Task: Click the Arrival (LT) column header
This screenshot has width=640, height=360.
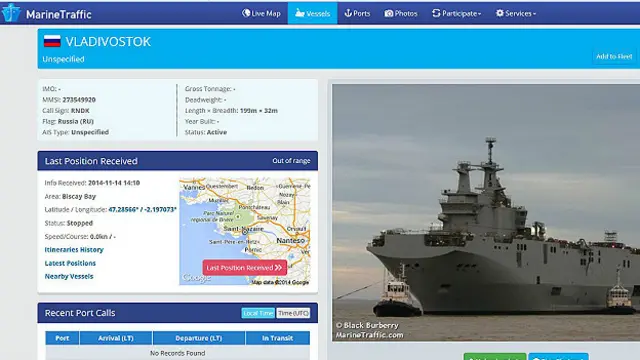Action: pos(116,338)
